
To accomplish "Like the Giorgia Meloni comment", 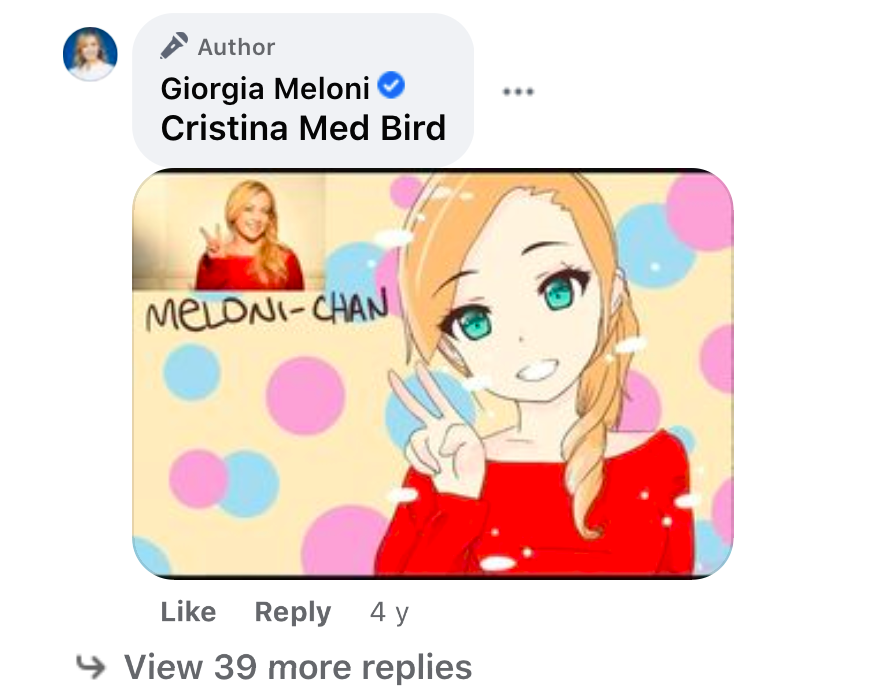I will click(x=188, y=612).
